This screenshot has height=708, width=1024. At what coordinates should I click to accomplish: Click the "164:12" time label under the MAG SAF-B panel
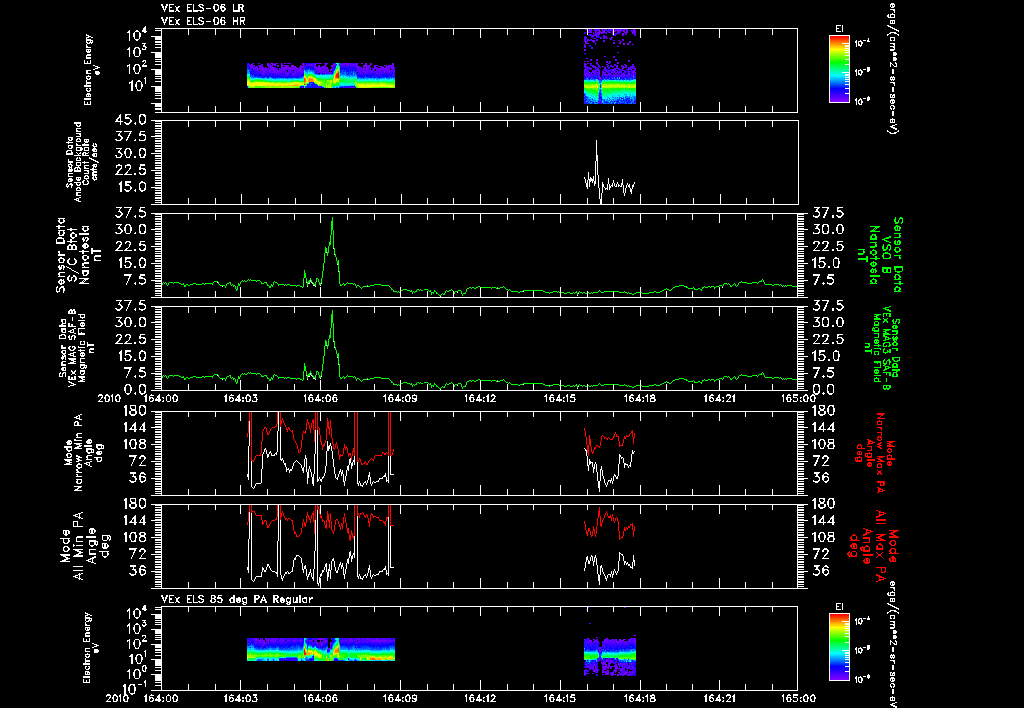coord(480,398)
